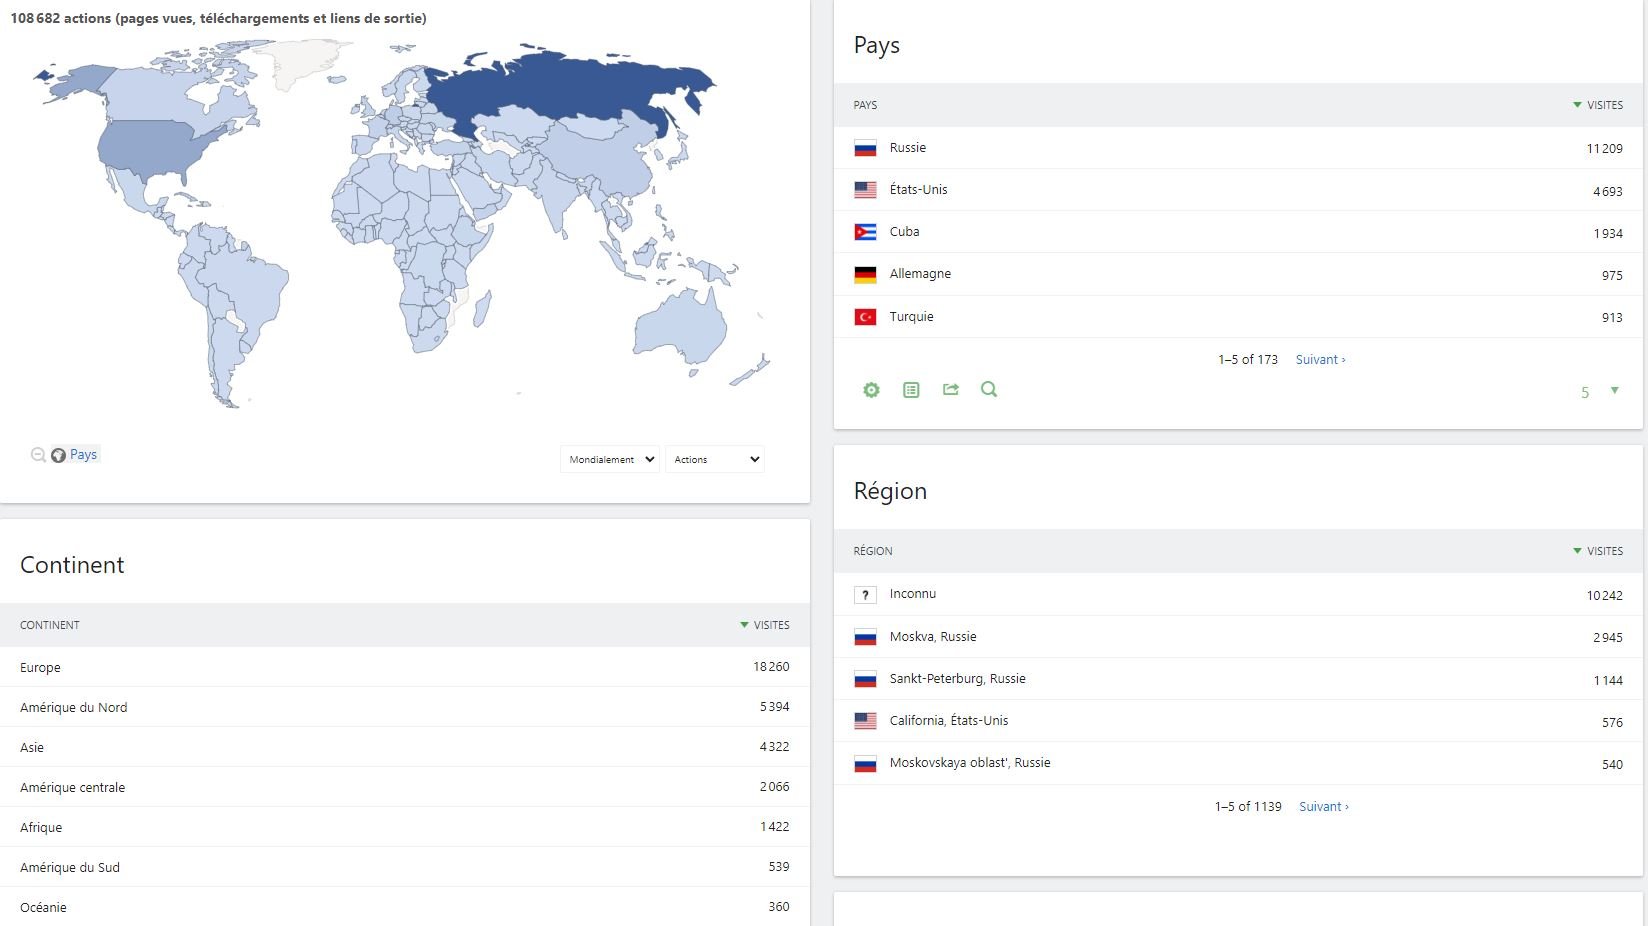Screen dimensions: 1648x926
Task: Click the table visualization icon in Pays
Action: pyautogui.click(x=911, y=390)
